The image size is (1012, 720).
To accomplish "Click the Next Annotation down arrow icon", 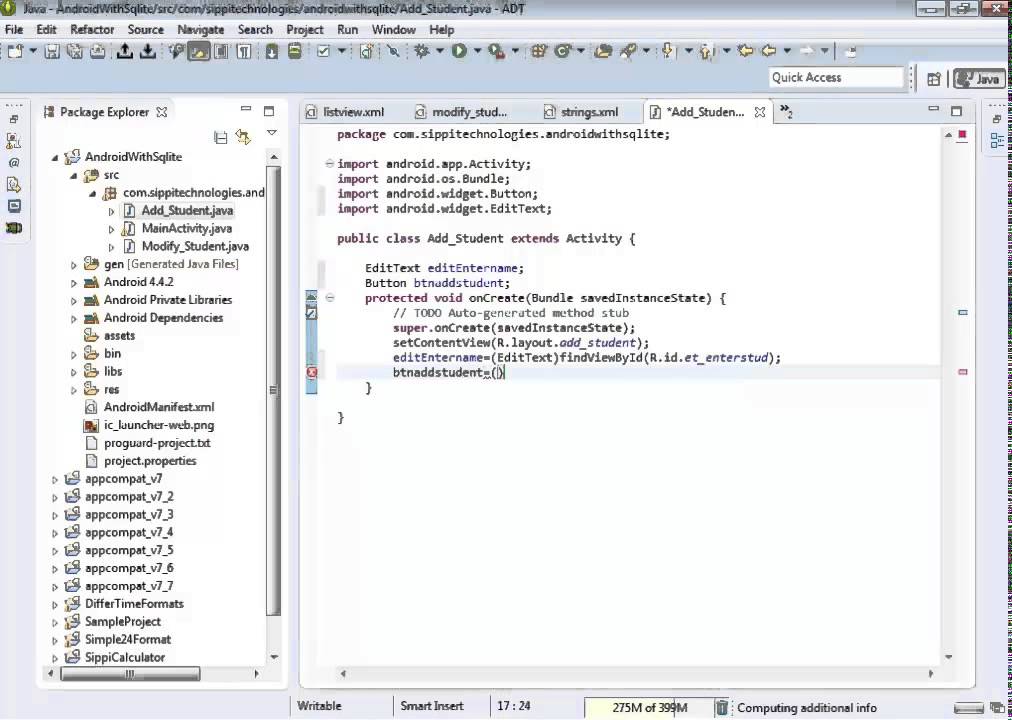I will click(668, 52).
